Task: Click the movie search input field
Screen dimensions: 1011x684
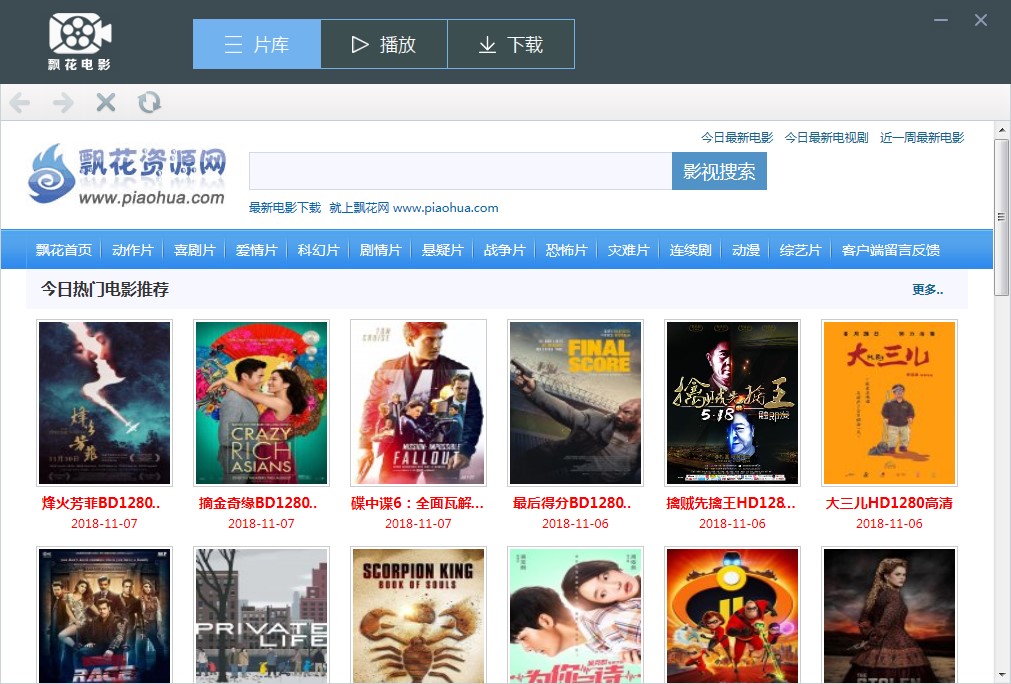Action: pyautogui.click(x=460, y=171)
